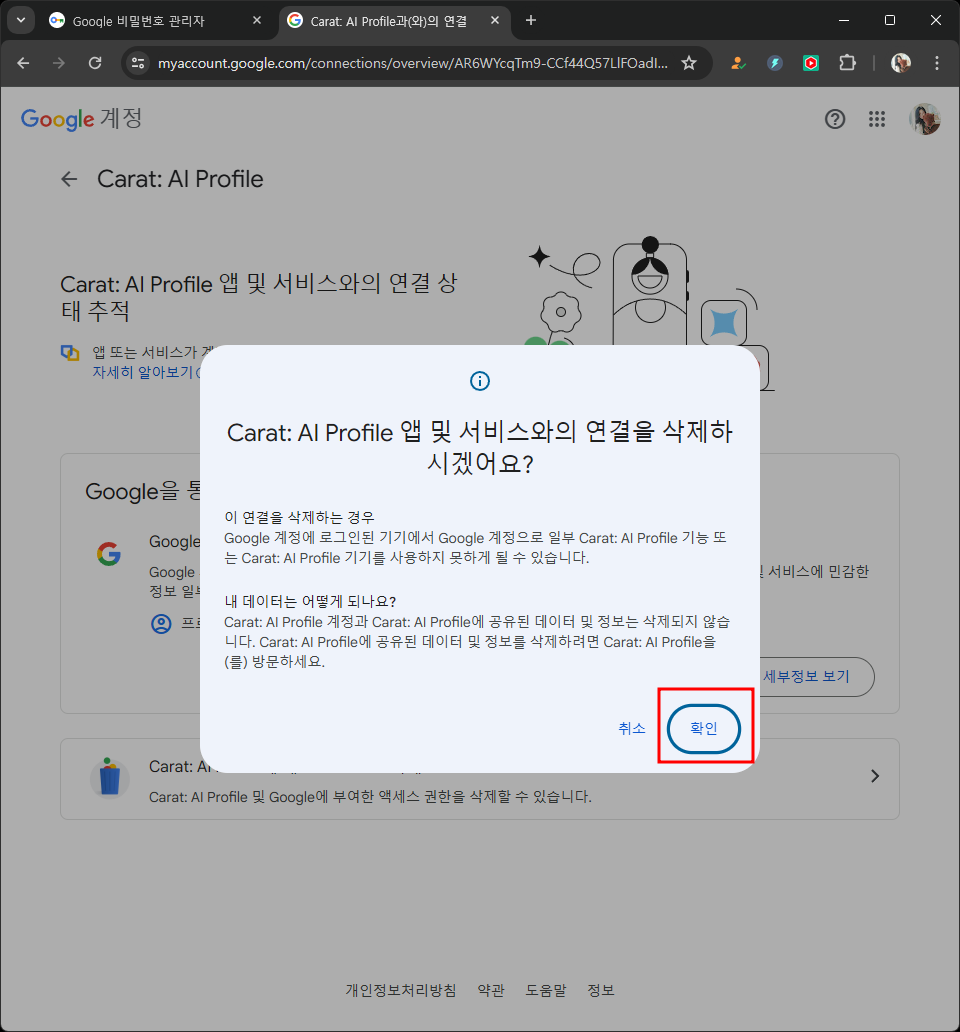Reload the page
Image resolution: width=960 pixels, height=1032 pixels.
pos(95,63)
